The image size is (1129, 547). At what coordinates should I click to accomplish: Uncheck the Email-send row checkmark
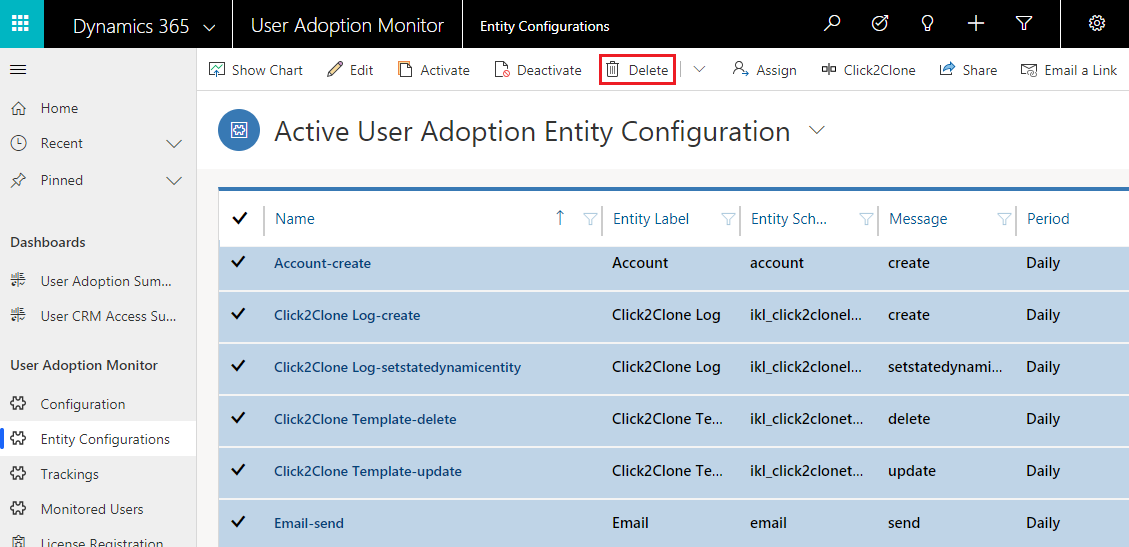tap(238, 522)
